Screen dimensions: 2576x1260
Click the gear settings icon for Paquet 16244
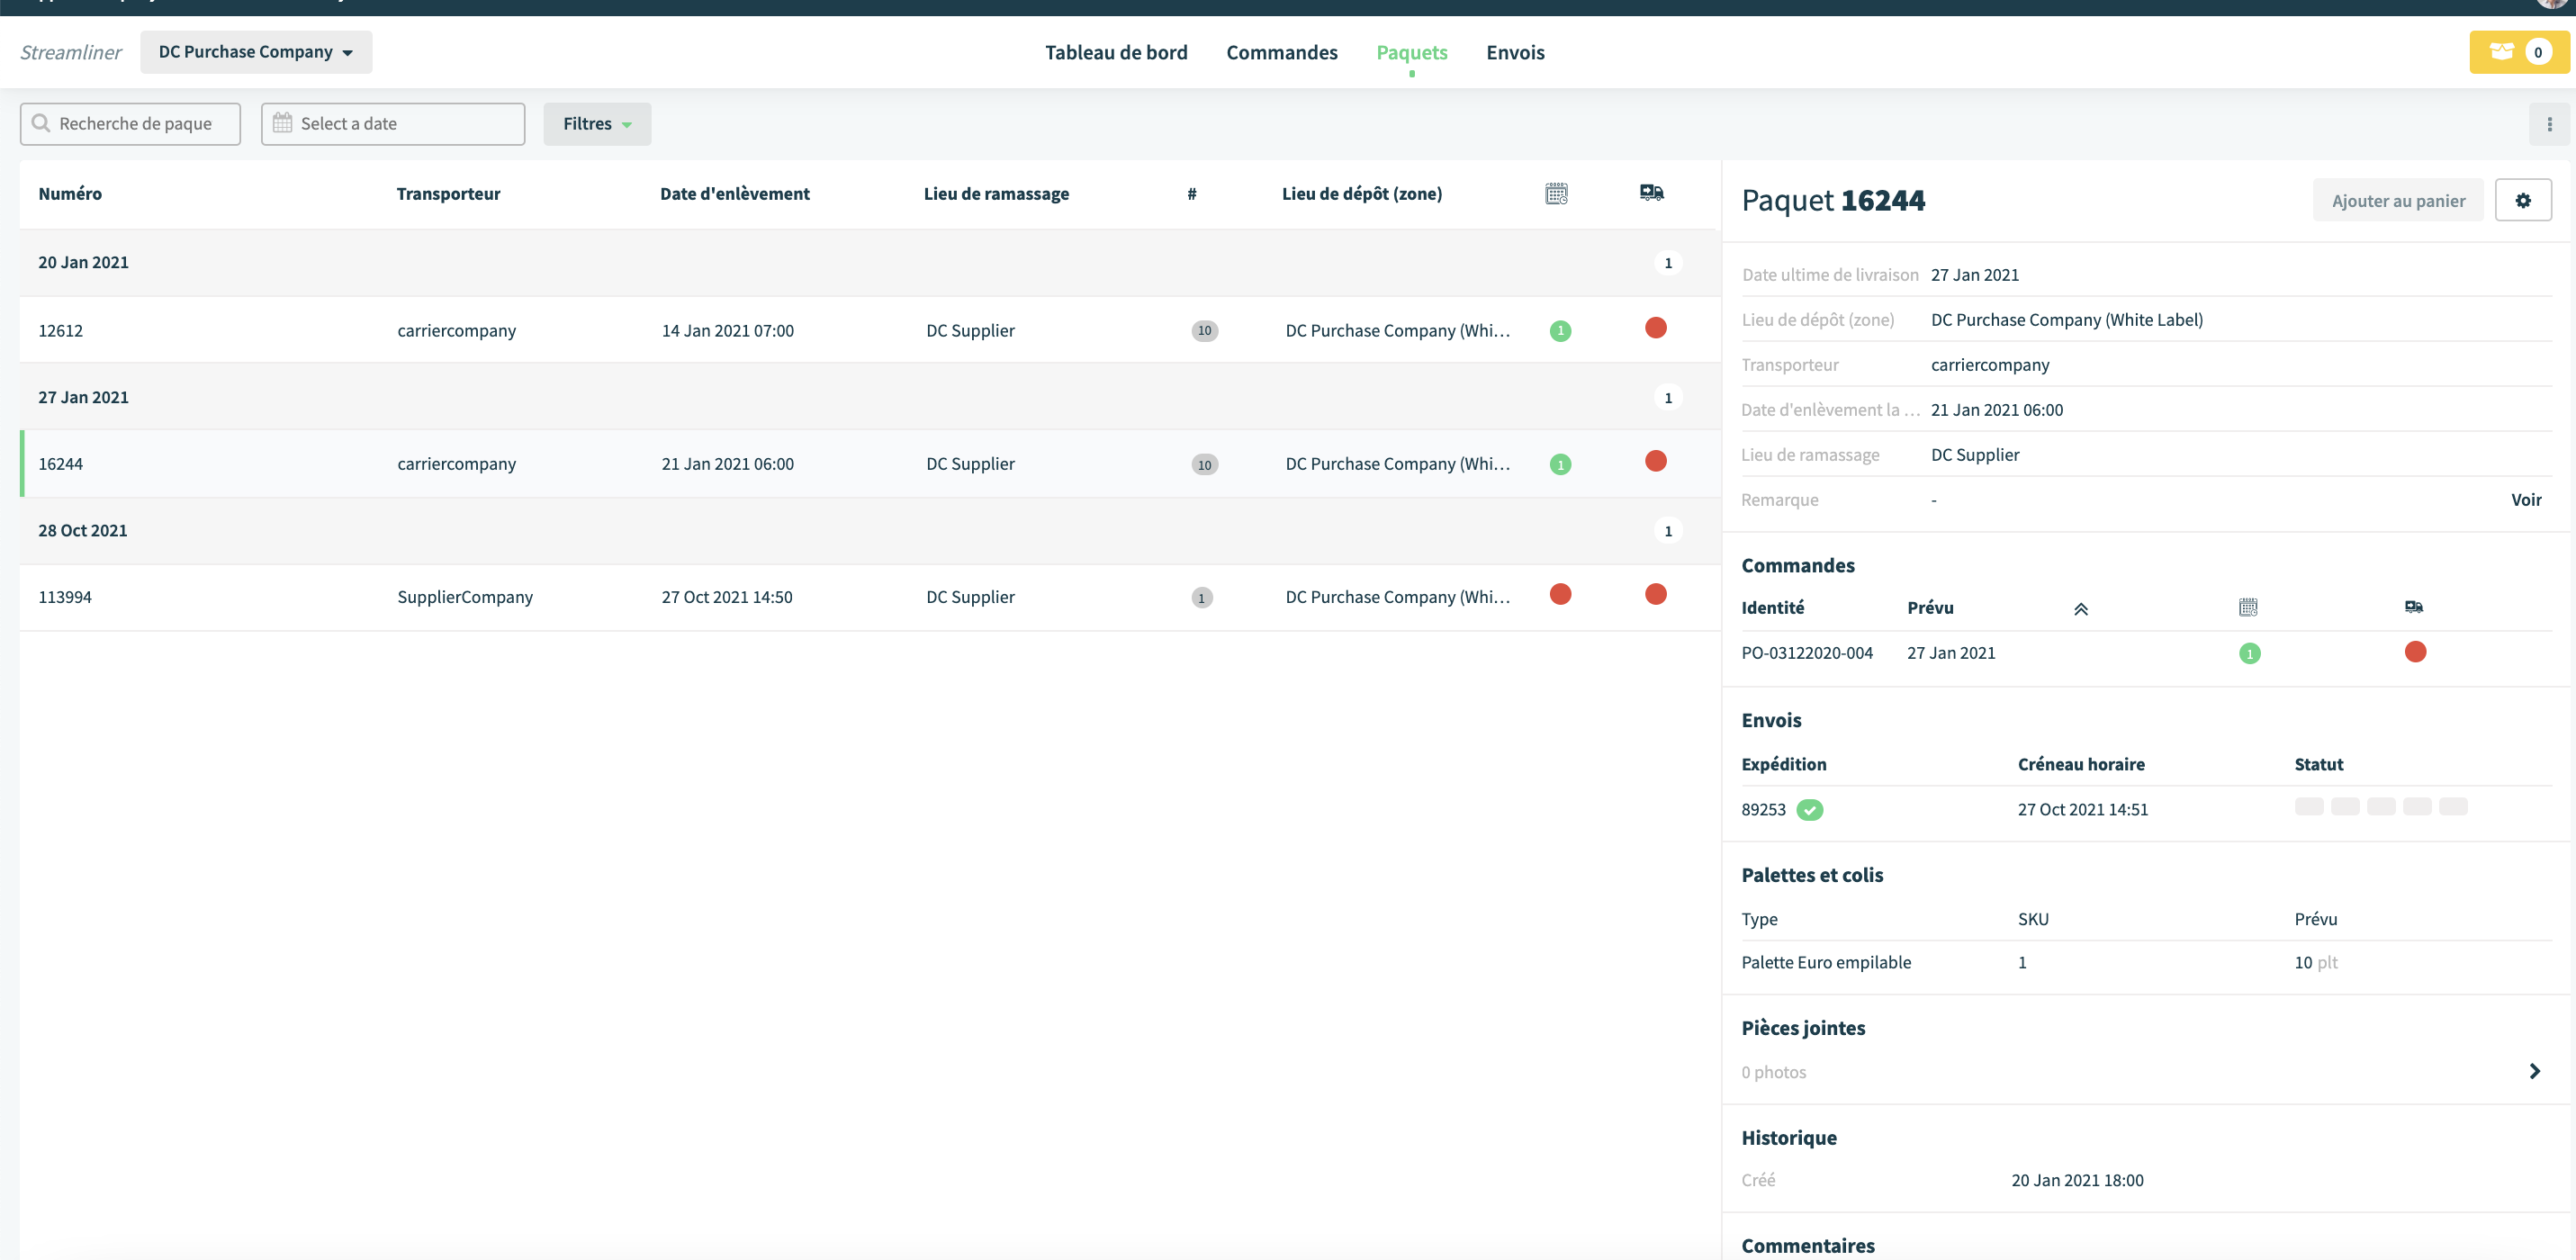(2522, 200)
